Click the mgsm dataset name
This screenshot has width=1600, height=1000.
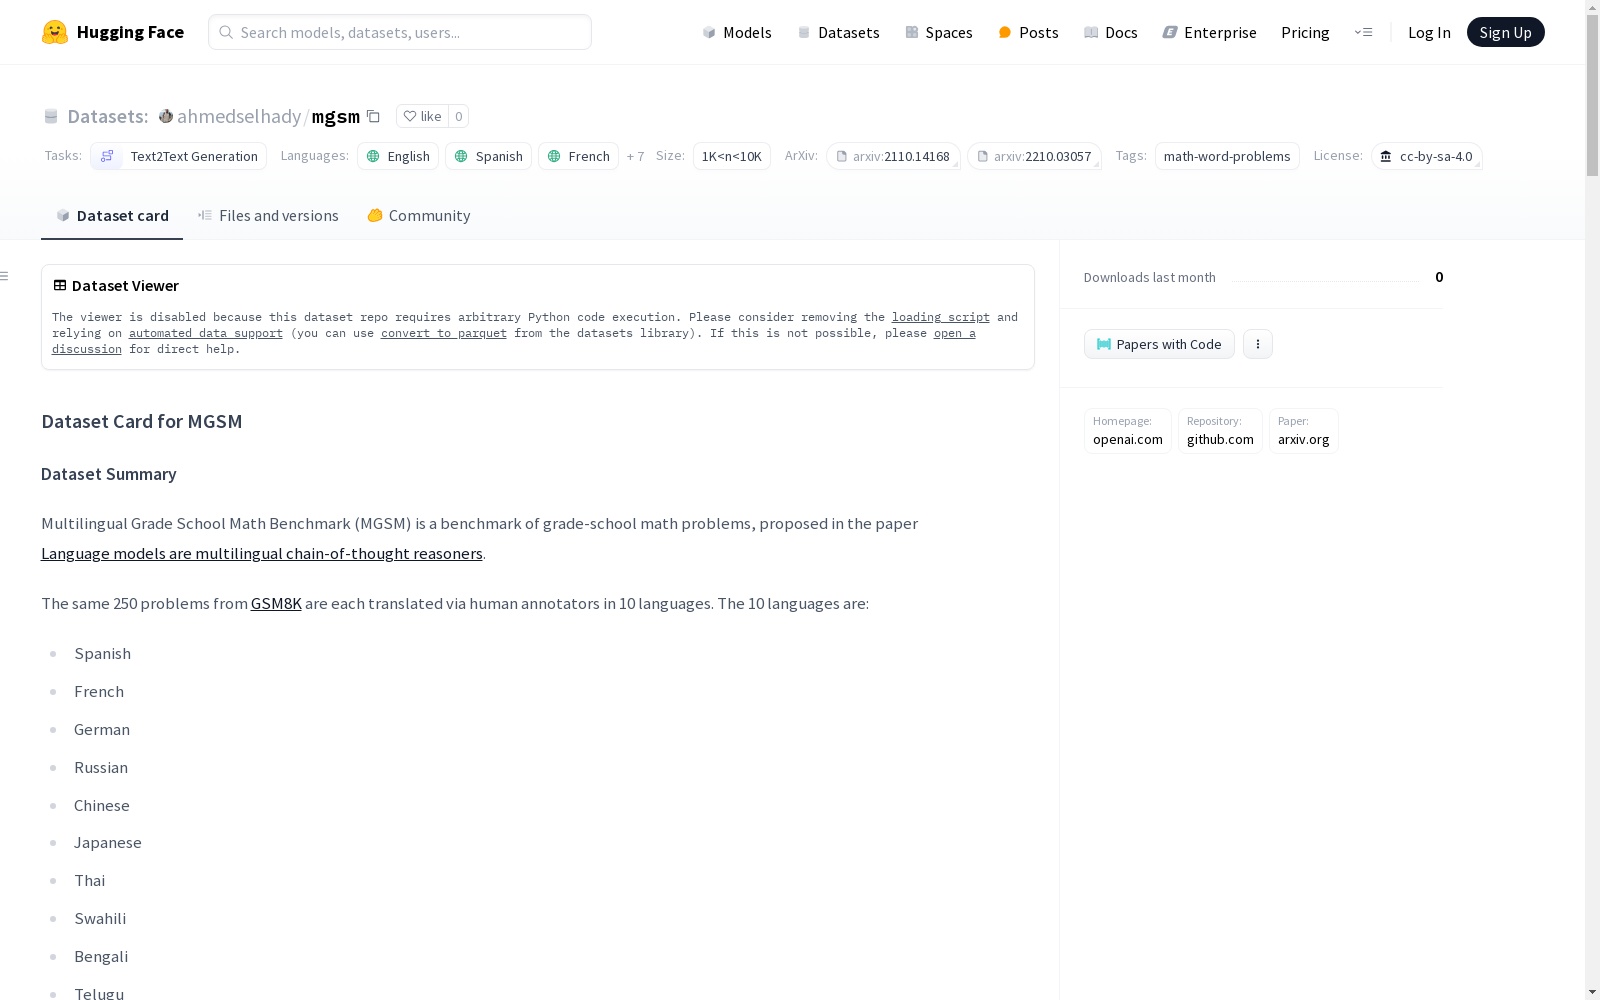point(336,116)
